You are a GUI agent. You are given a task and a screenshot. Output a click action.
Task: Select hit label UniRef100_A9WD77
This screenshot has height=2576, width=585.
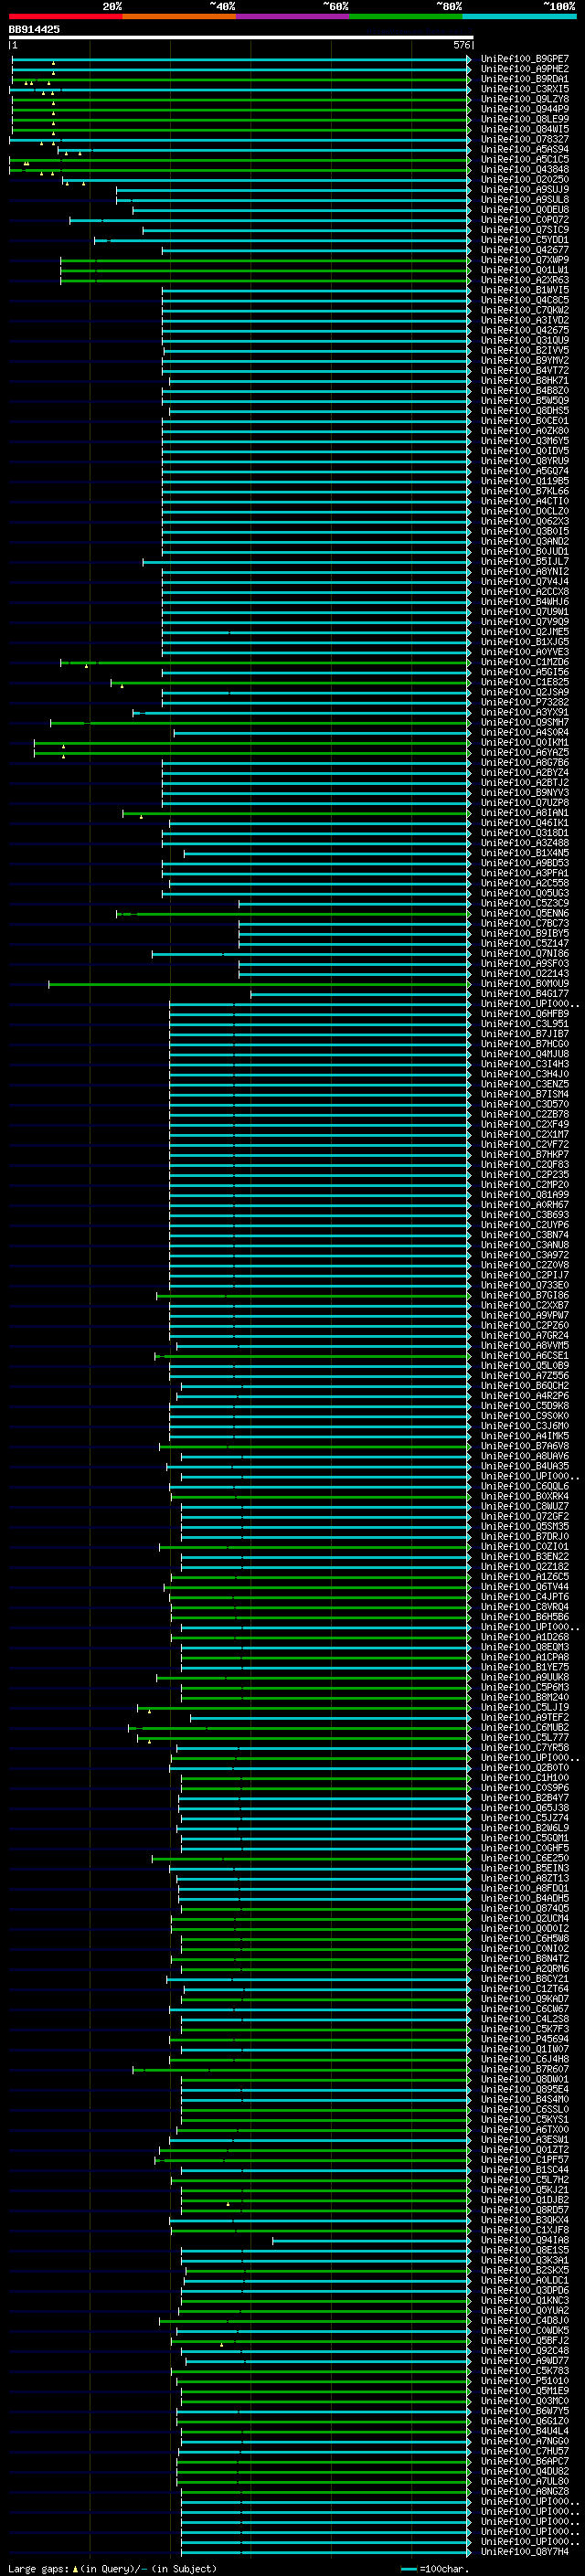(x=525, y=2360)
